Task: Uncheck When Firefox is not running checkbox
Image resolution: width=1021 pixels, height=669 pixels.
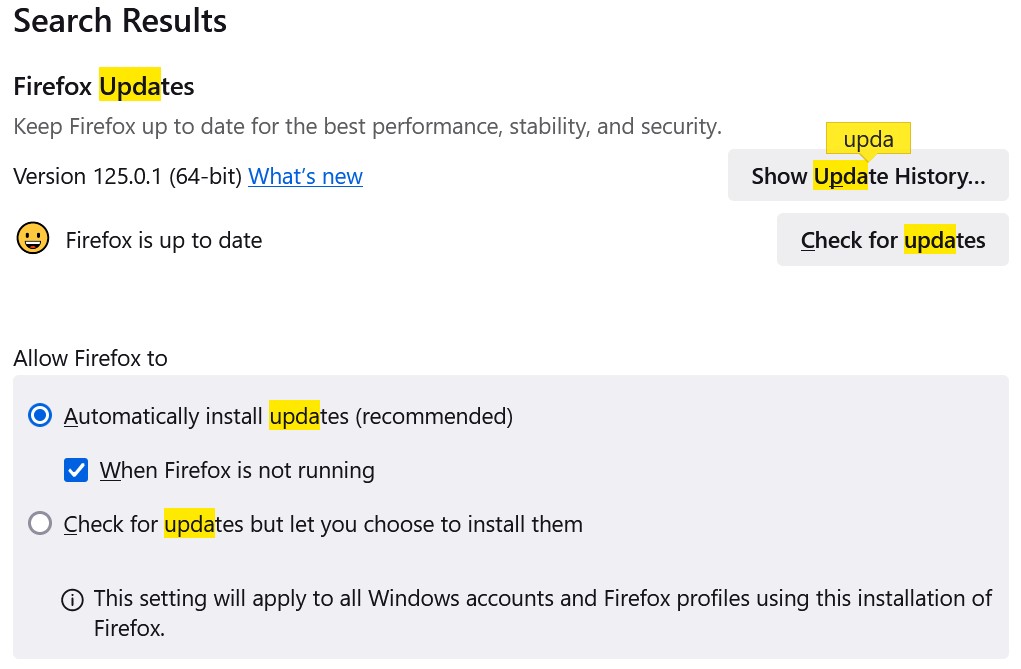Action: tap(76, 470)
